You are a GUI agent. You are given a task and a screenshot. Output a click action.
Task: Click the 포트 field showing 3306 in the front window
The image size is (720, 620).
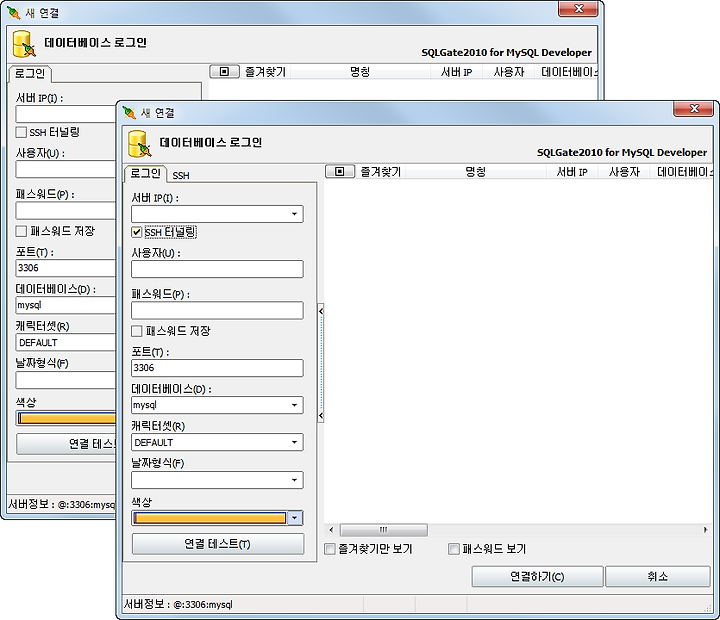tap(217, 368)
